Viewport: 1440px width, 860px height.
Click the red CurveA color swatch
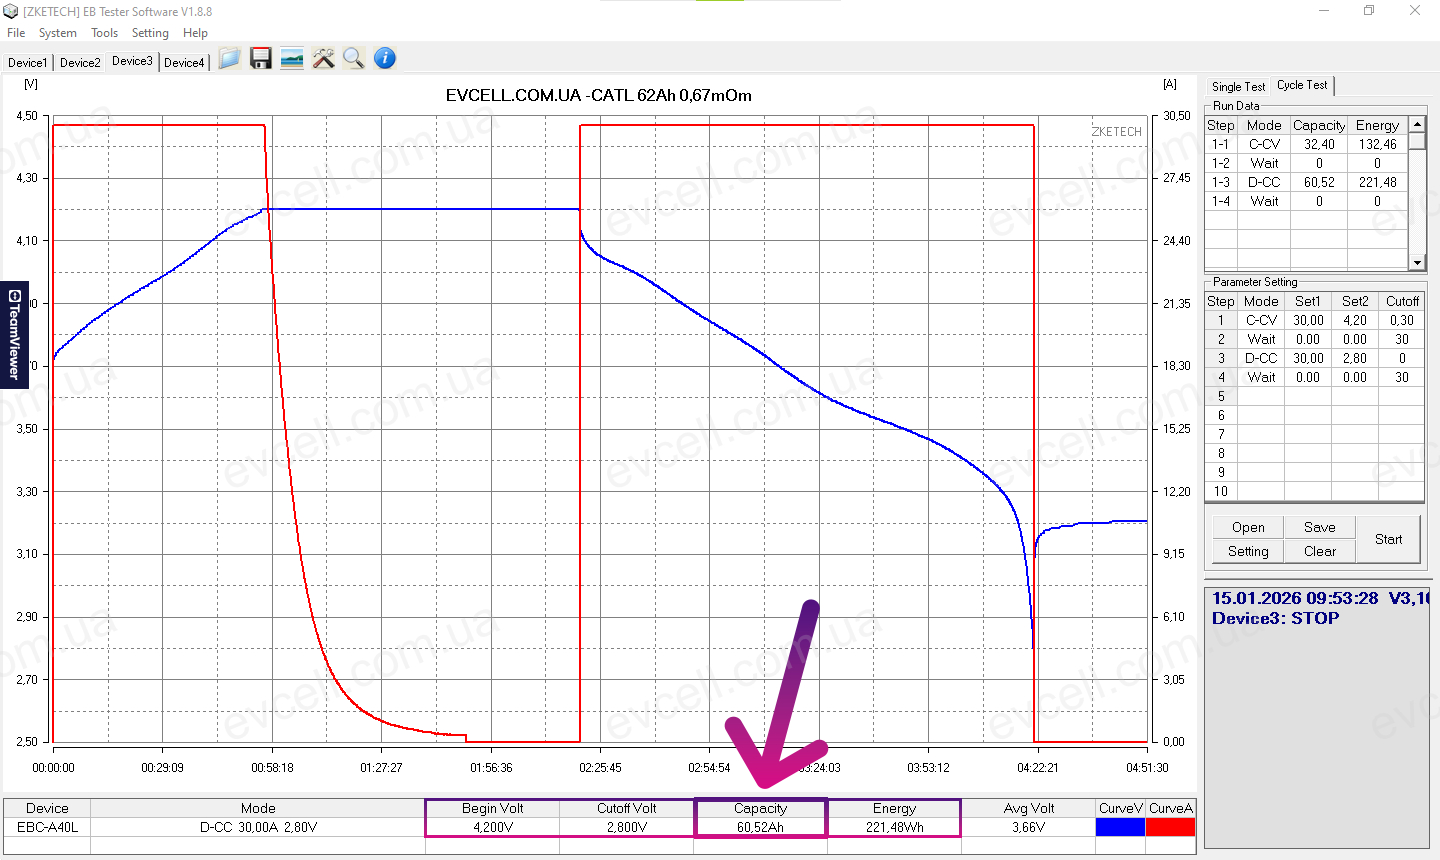(x=1170, y=827)
